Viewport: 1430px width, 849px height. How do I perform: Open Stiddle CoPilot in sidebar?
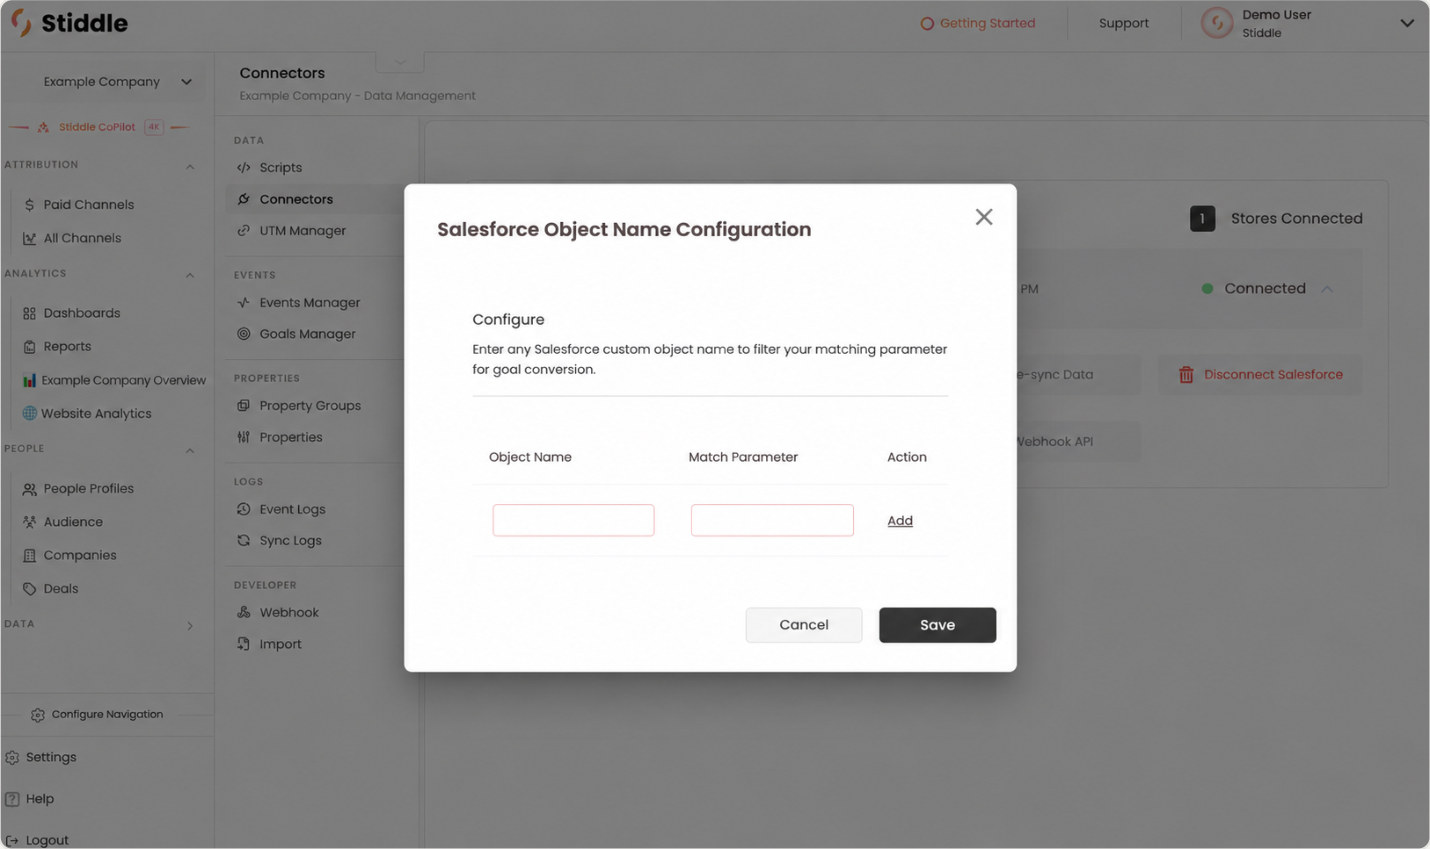click(x=97, y=127)
